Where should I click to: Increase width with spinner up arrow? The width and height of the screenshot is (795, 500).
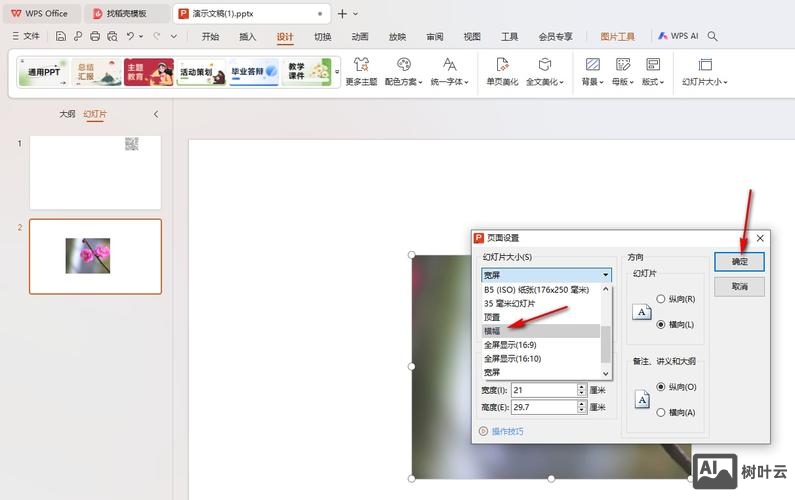pyautogui.click(x=582, y=387)
